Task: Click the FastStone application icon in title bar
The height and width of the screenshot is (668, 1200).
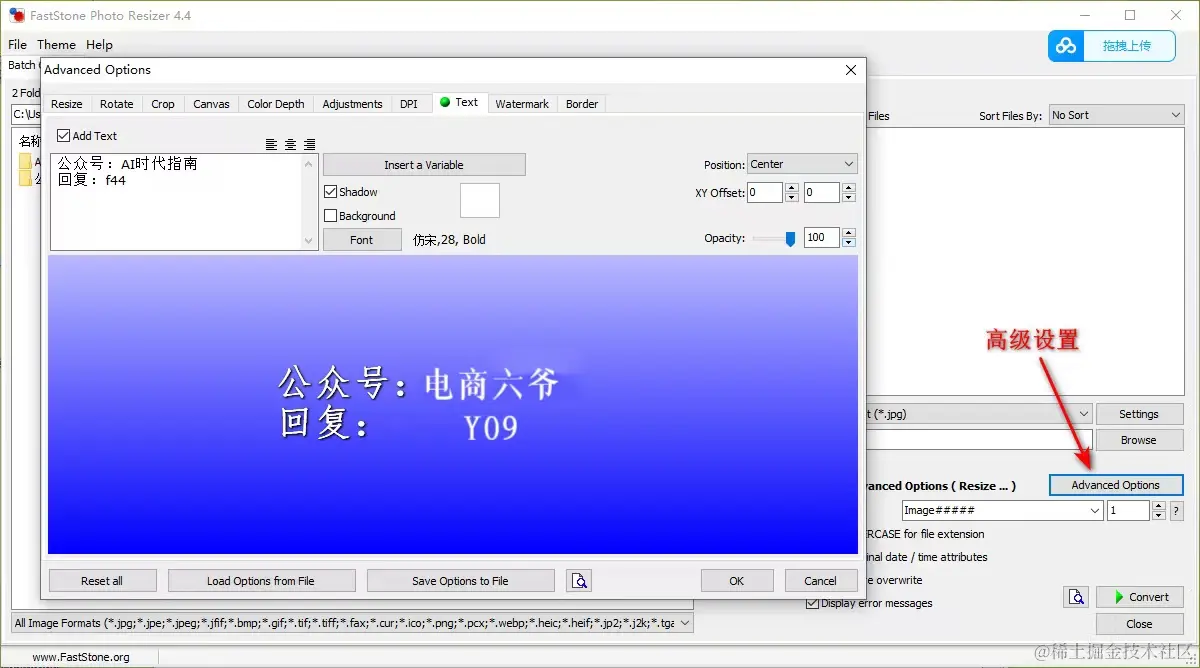Action: point(14,14)
